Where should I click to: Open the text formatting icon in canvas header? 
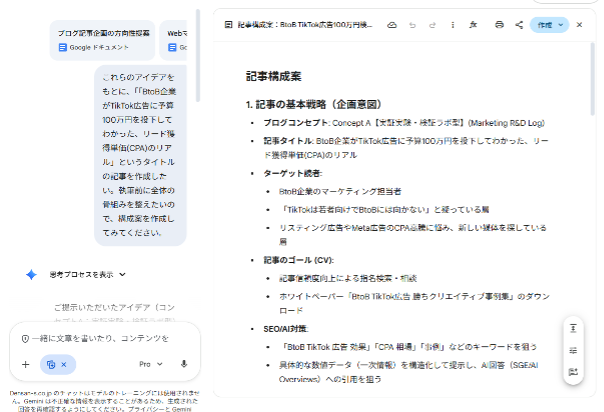[x=473, y=25]
